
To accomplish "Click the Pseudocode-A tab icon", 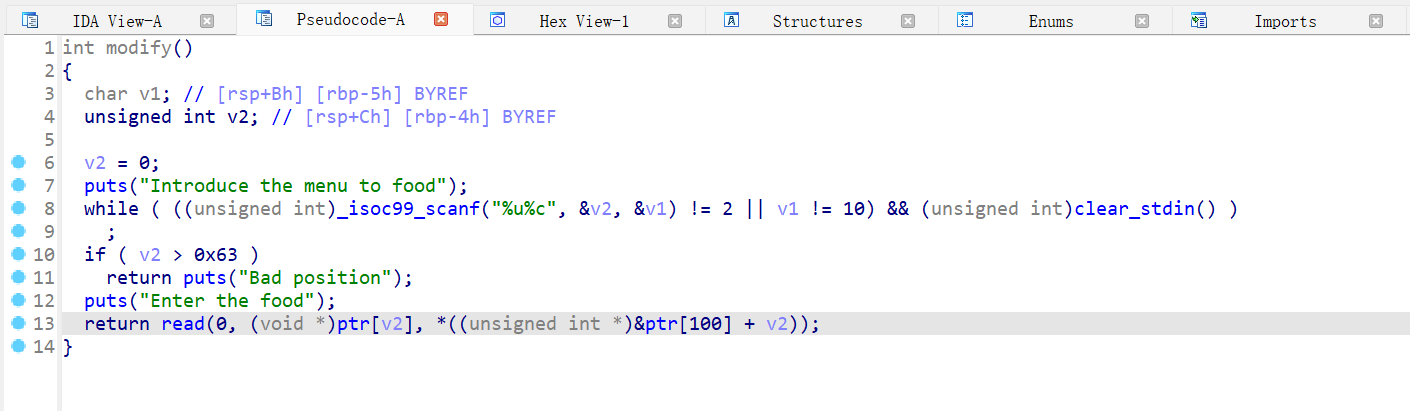I will pyautogui.click(x=264, y=18).
